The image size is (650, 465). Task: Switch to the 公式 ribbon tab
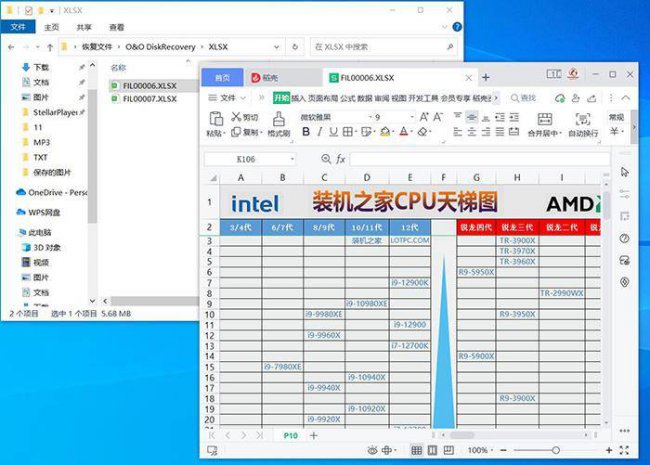click(348, 98)
